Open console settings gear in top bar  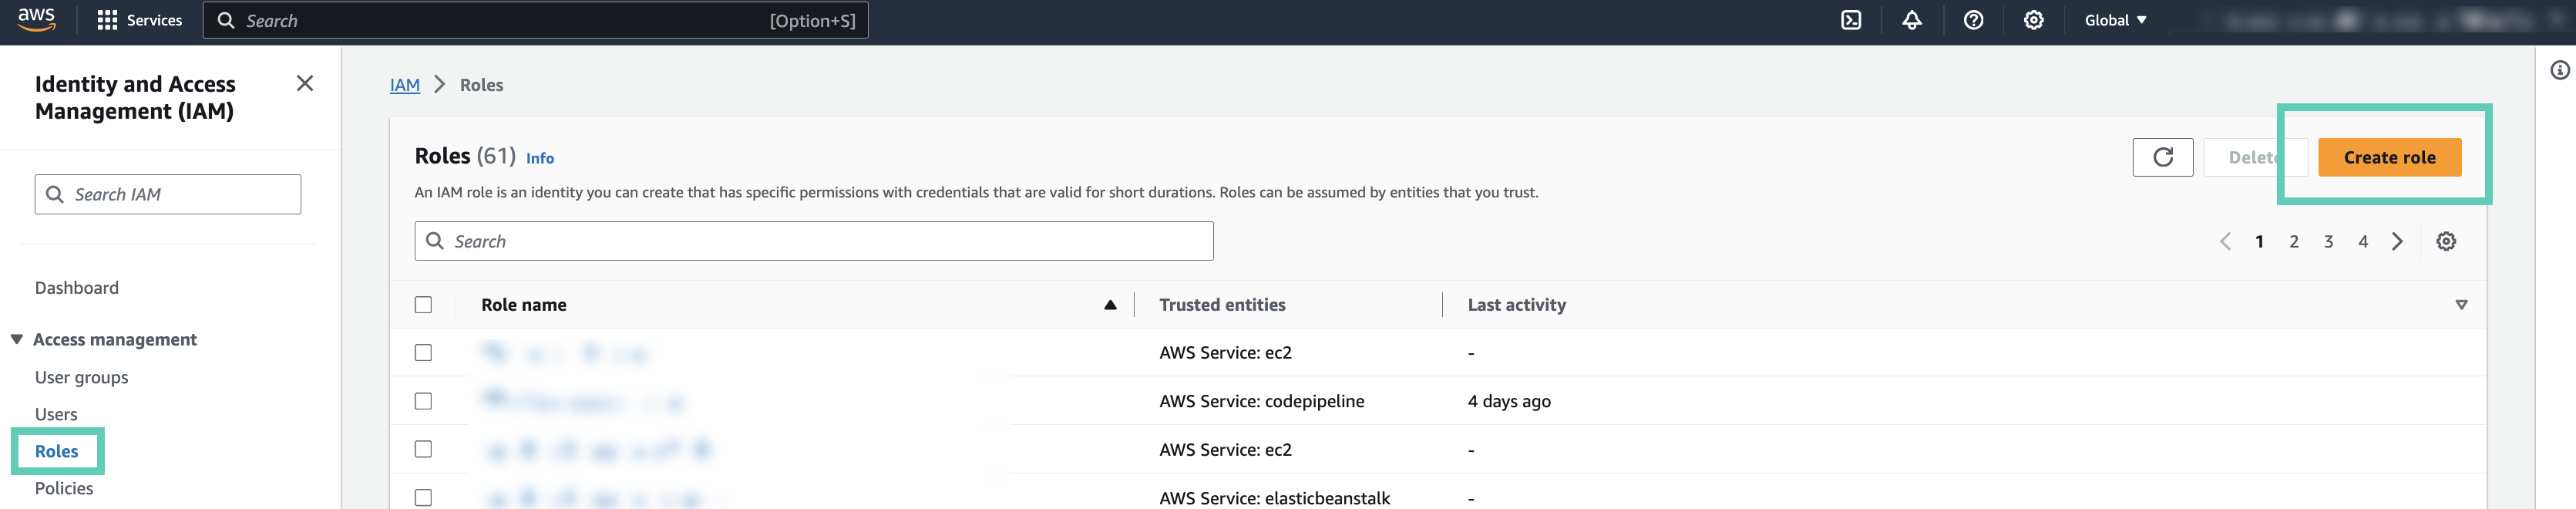(2033, 20)
